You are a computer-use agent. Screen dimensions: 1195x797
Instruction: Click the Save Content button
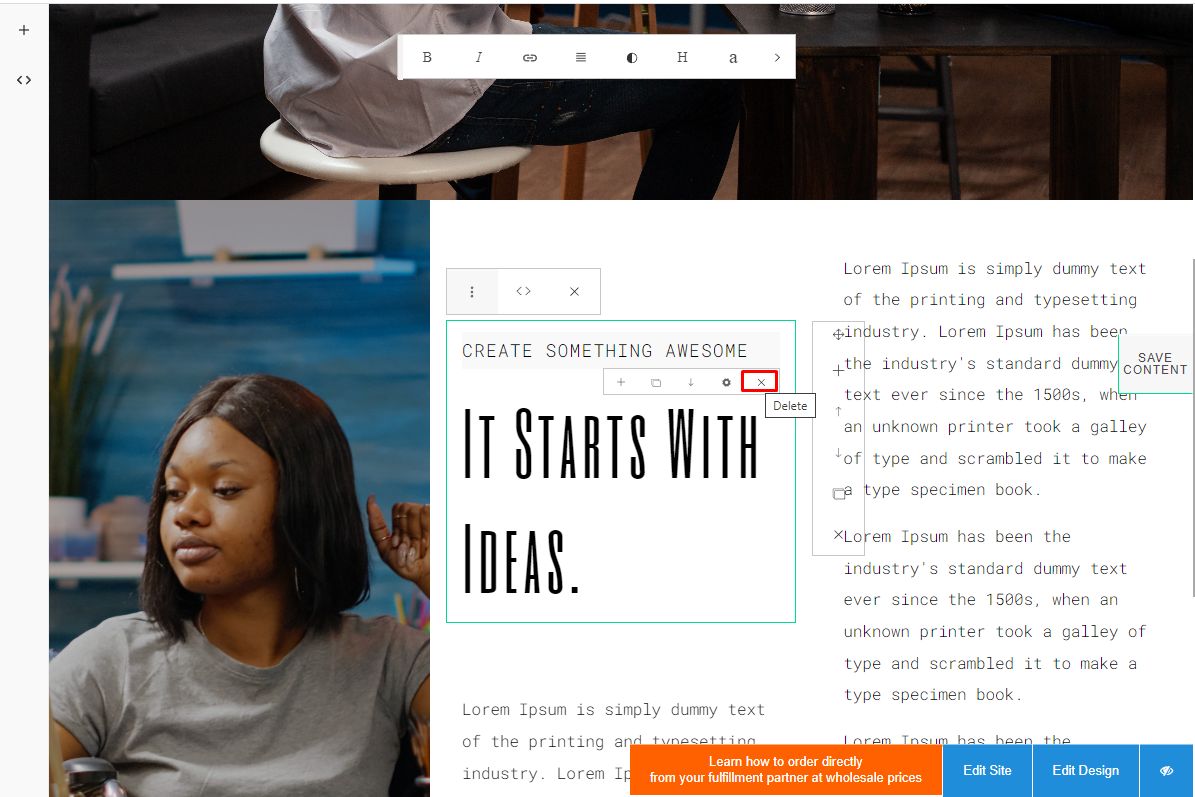(1155, 363)
